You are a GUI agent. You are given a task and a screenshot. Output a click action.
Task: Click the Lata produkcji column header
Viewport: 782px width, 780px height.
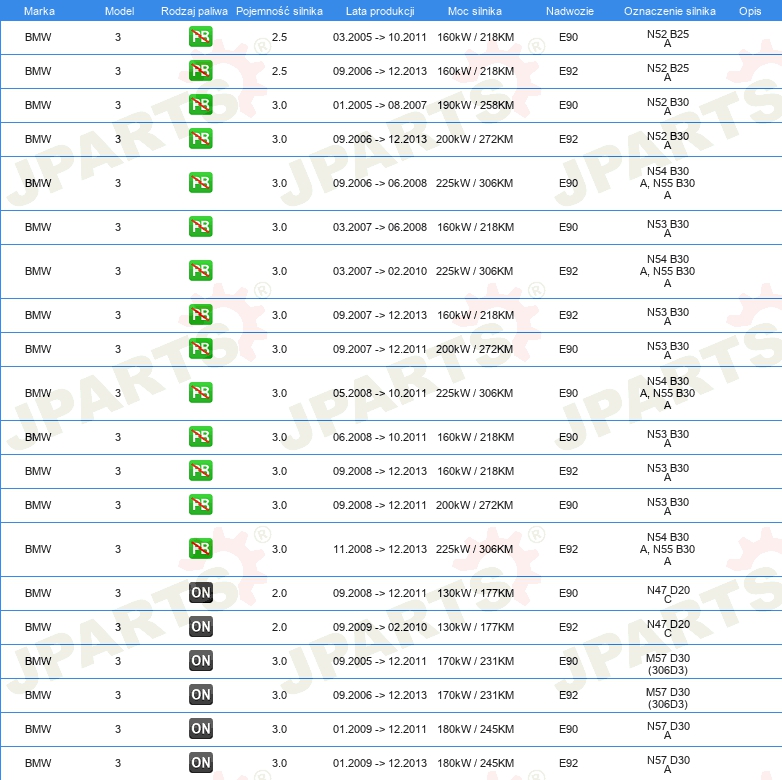pos(379,10)
